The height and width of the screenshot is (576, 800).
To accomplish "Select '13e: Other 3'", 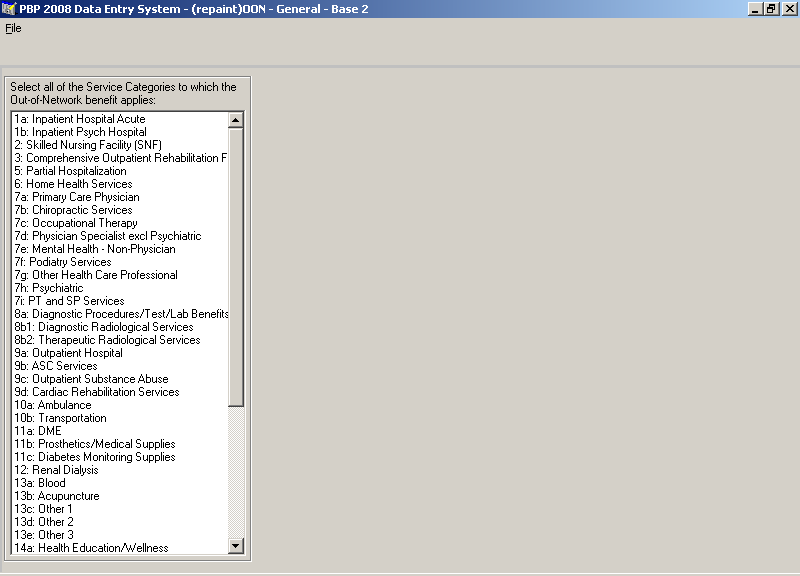I will tap(120, 535).
